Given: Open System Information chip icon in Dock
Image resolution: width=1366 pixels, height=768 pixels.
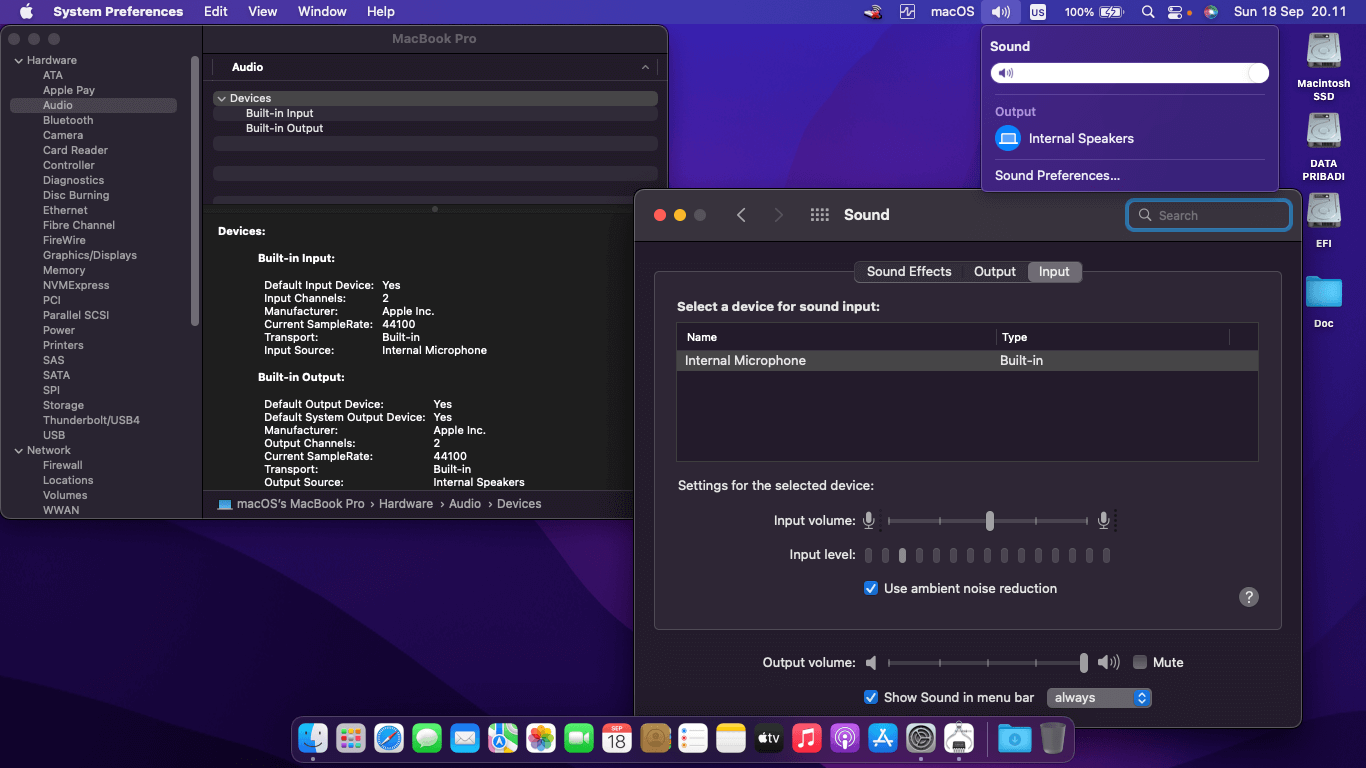Looking at the screenshot, I should (959, 739).
